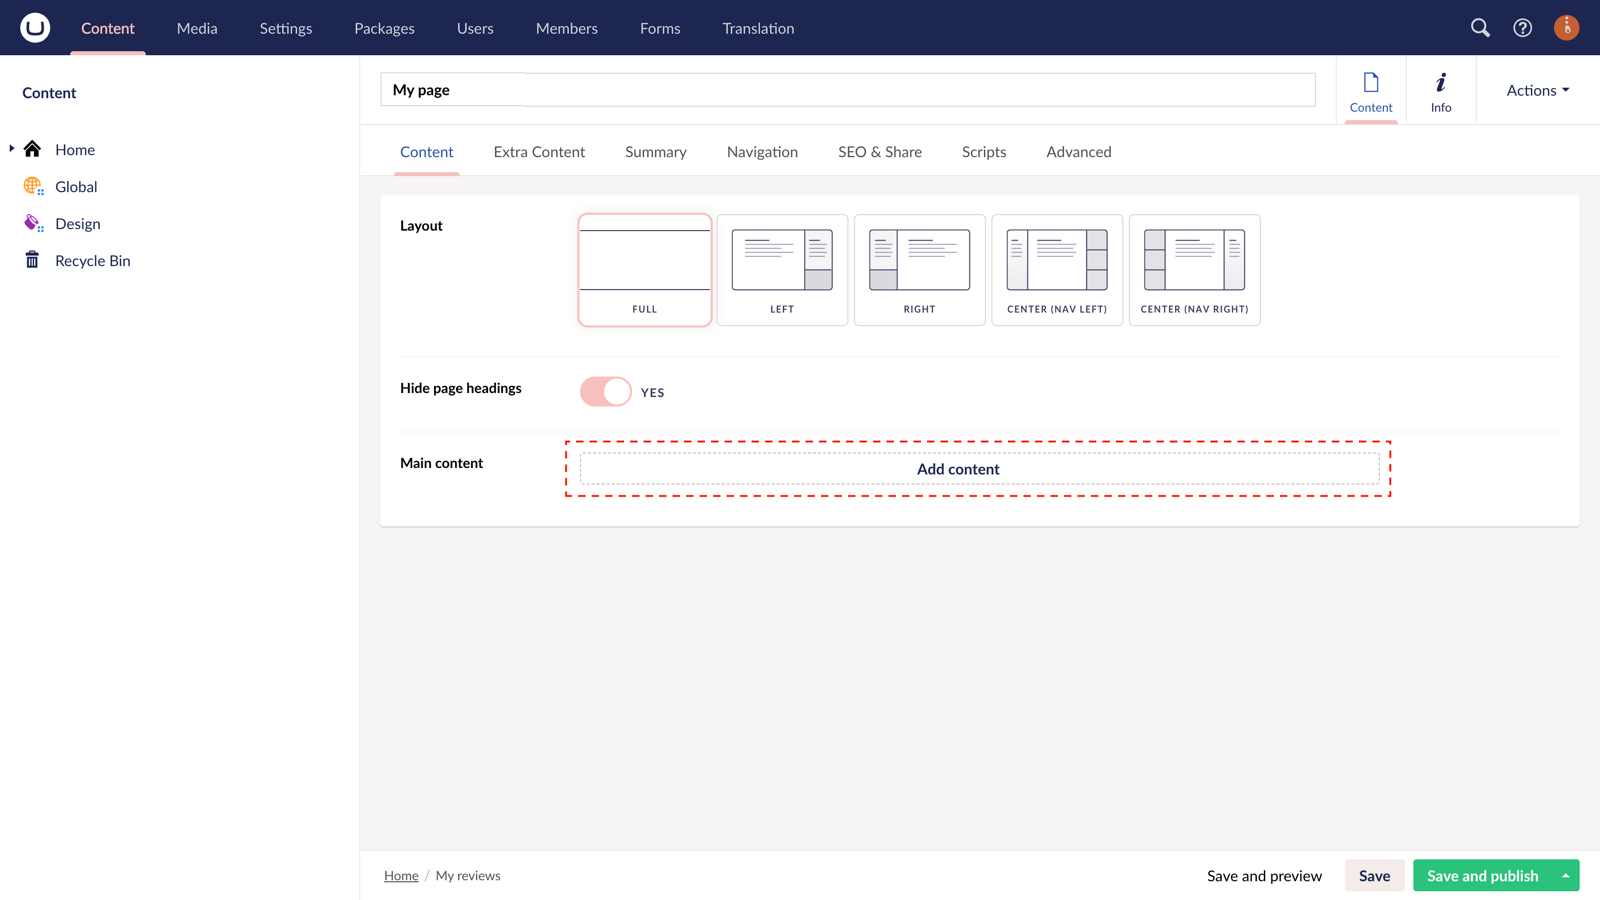Switch to the SEO & Share tab
This screenshot has width=1600, height=900.
coord(880,151)
